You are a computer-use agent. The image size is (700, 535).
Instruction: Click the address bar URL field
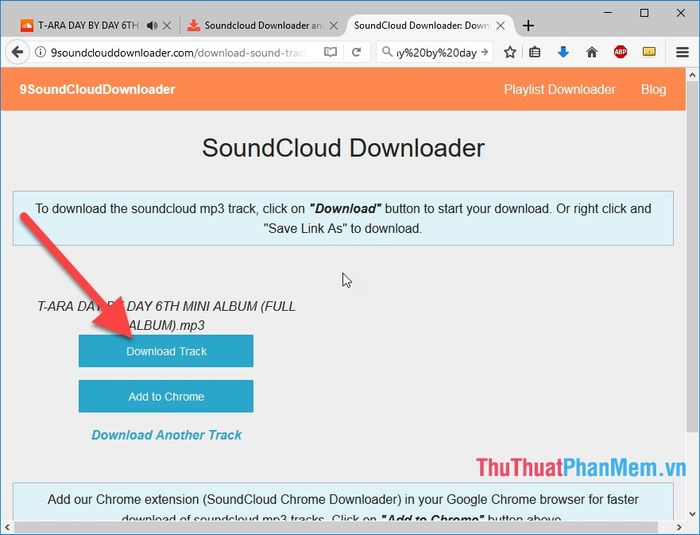point(178,53)
